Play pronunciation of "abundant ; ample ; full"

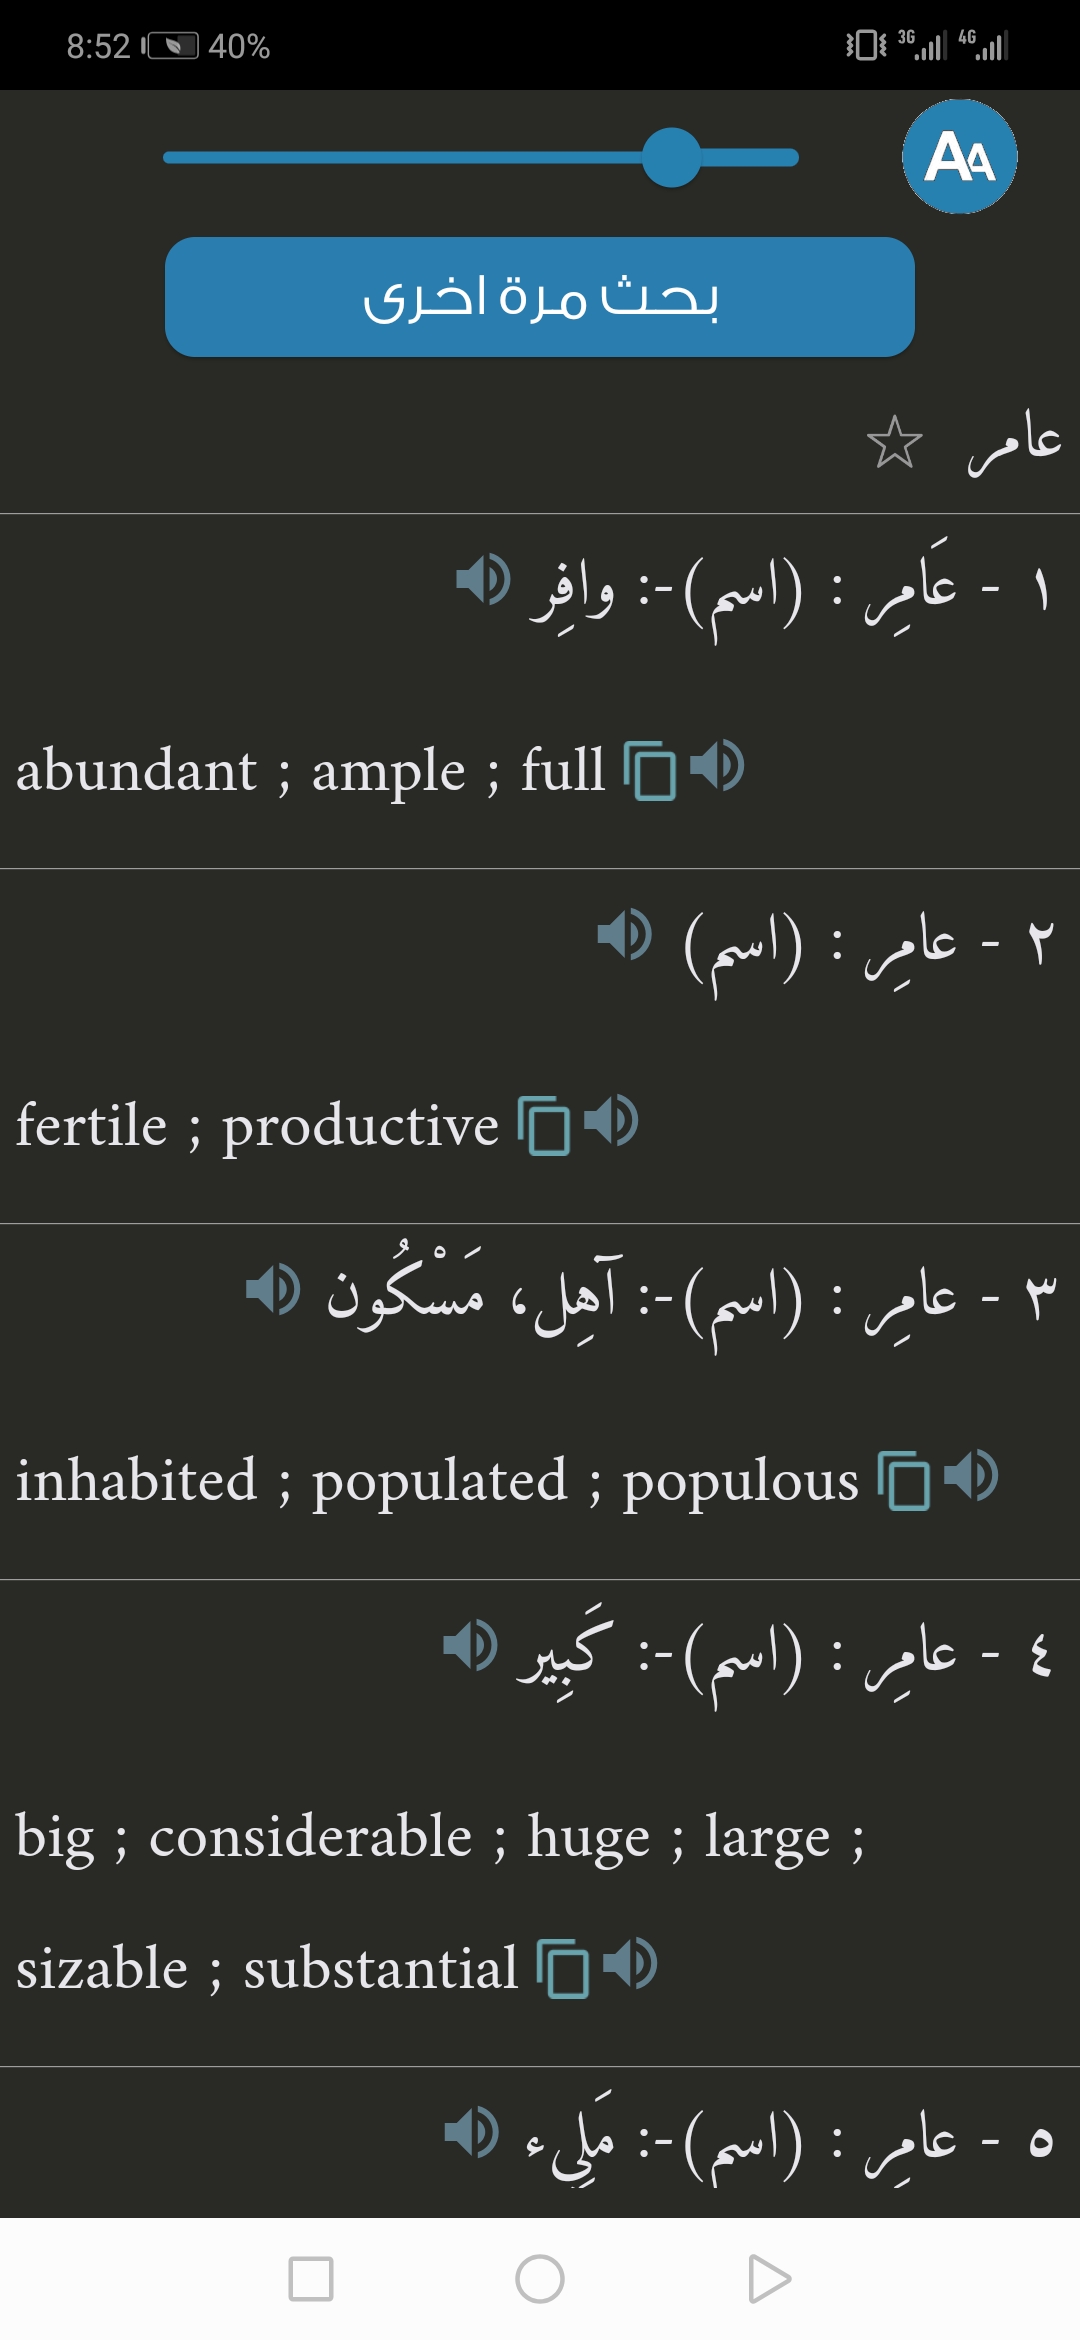pos(717,767)
